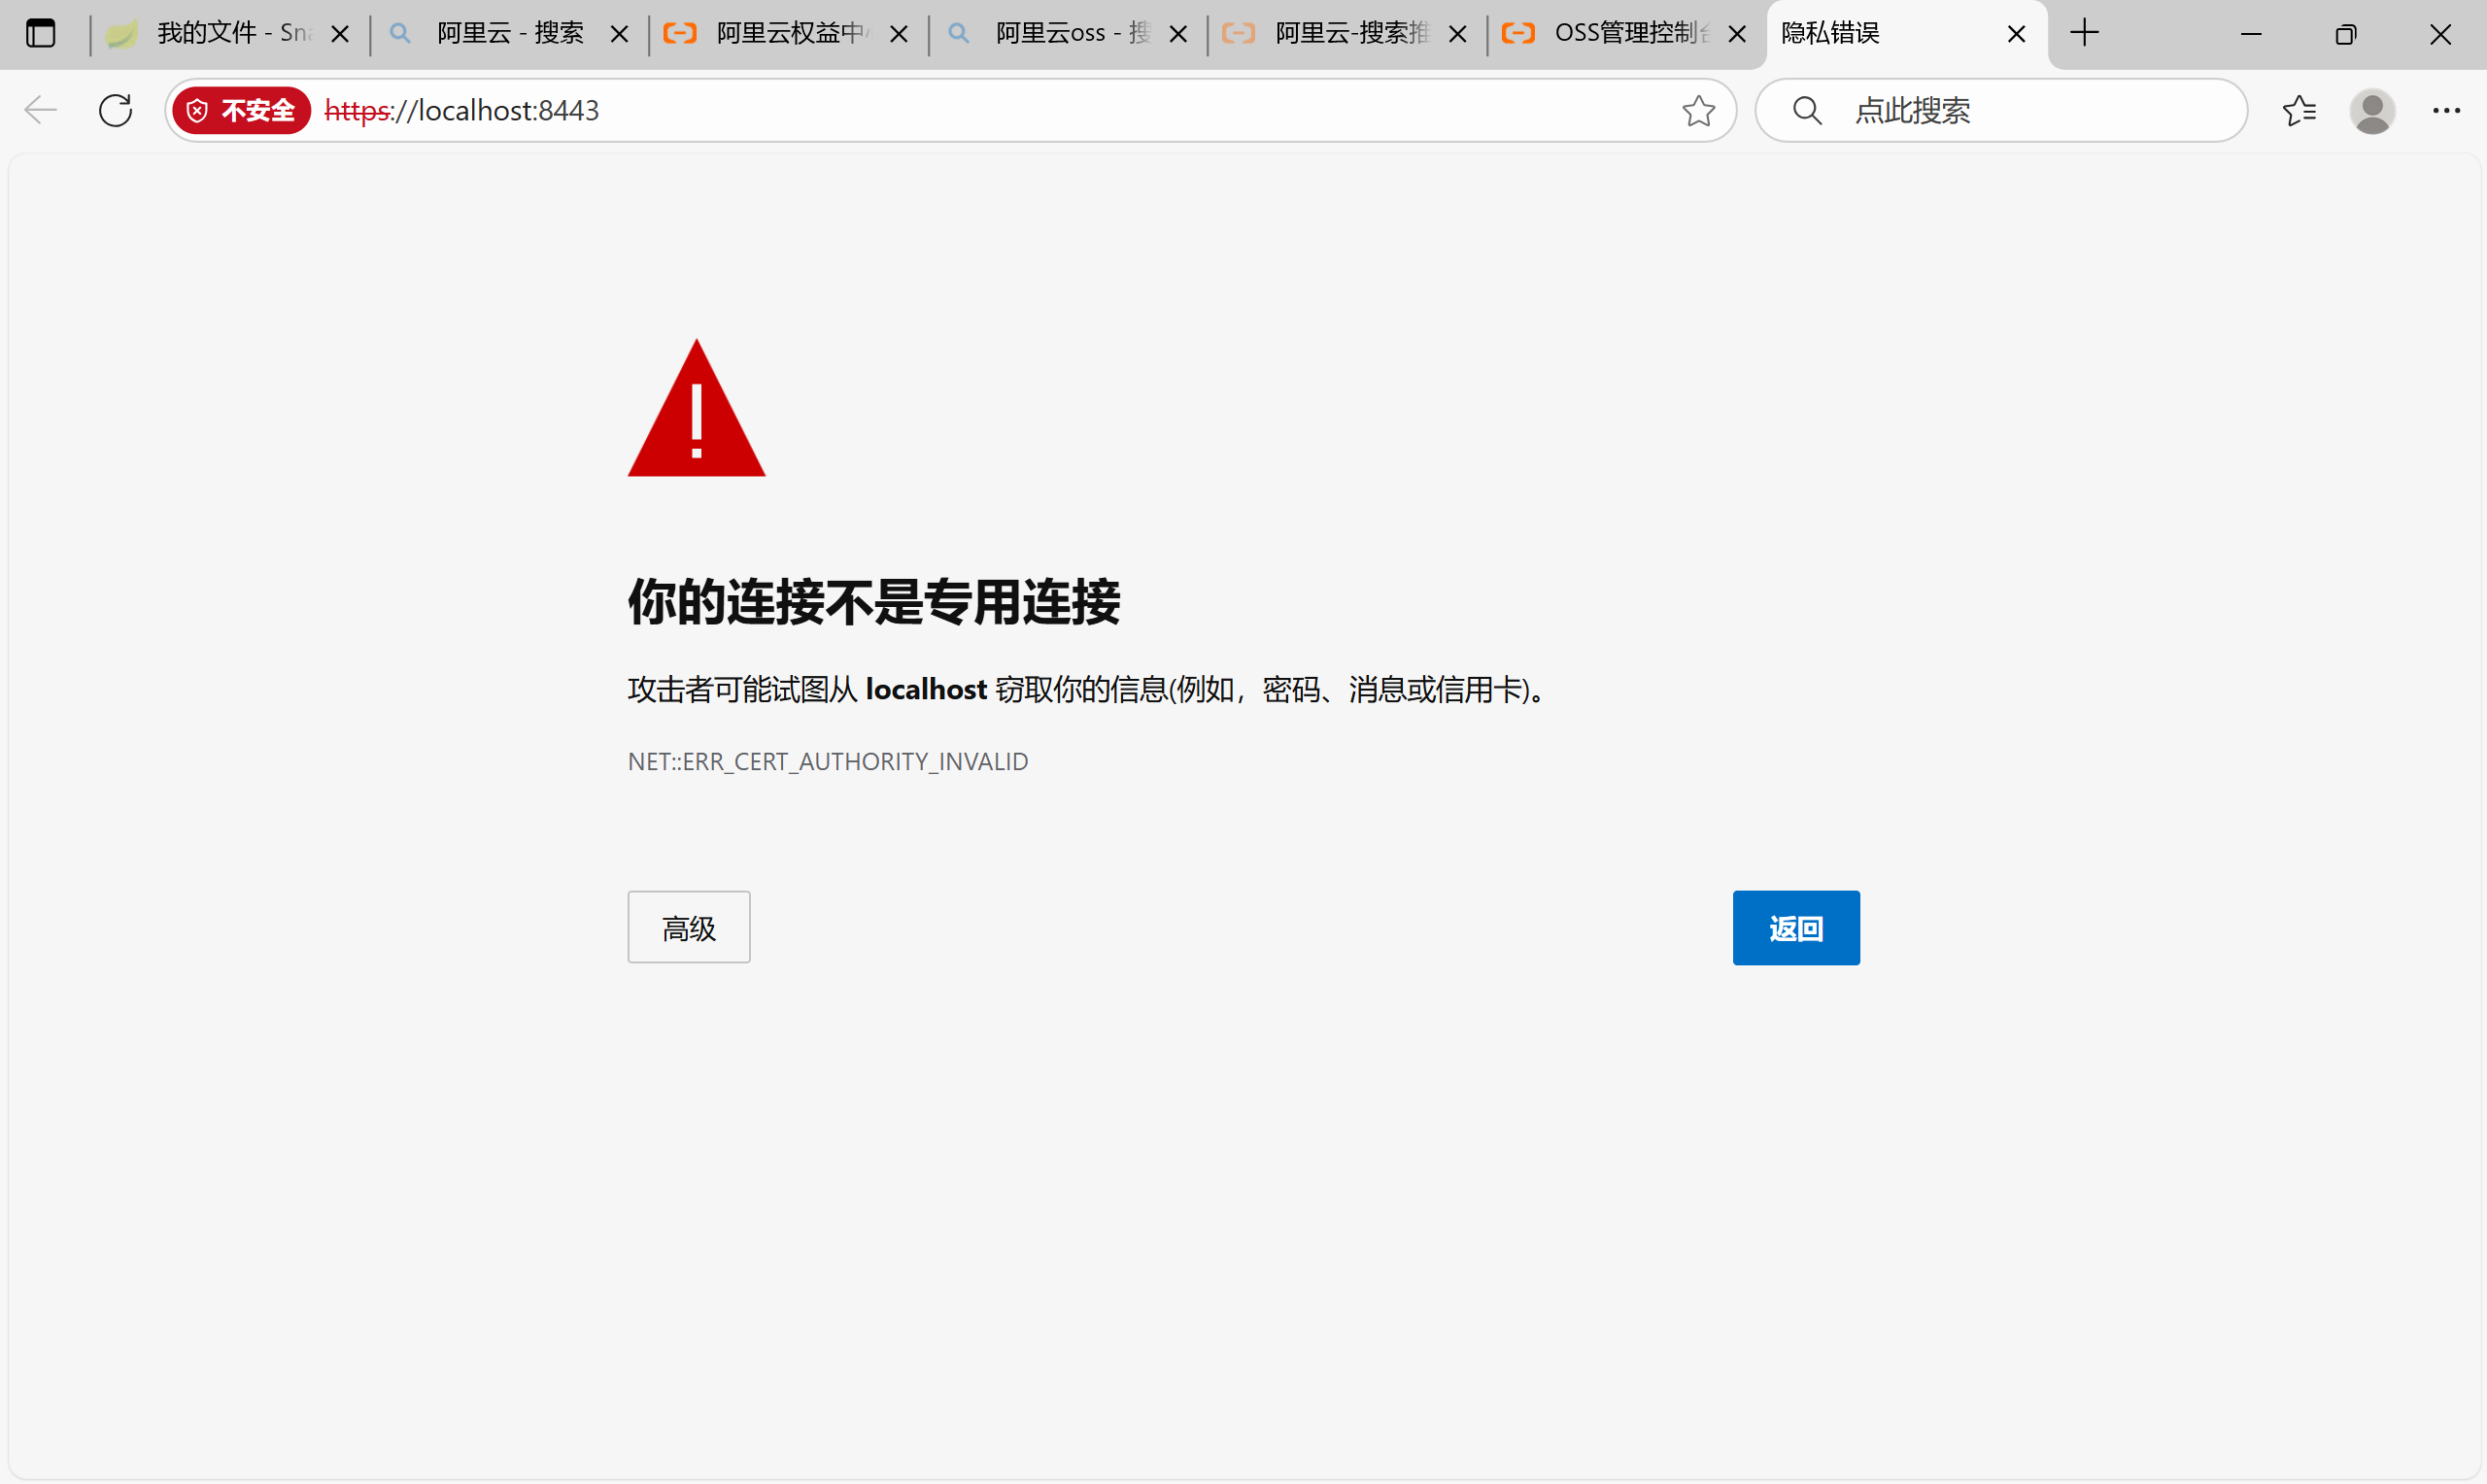Open the favorites list icon
The image size is (2487, 1484).
coord(2299,110)
